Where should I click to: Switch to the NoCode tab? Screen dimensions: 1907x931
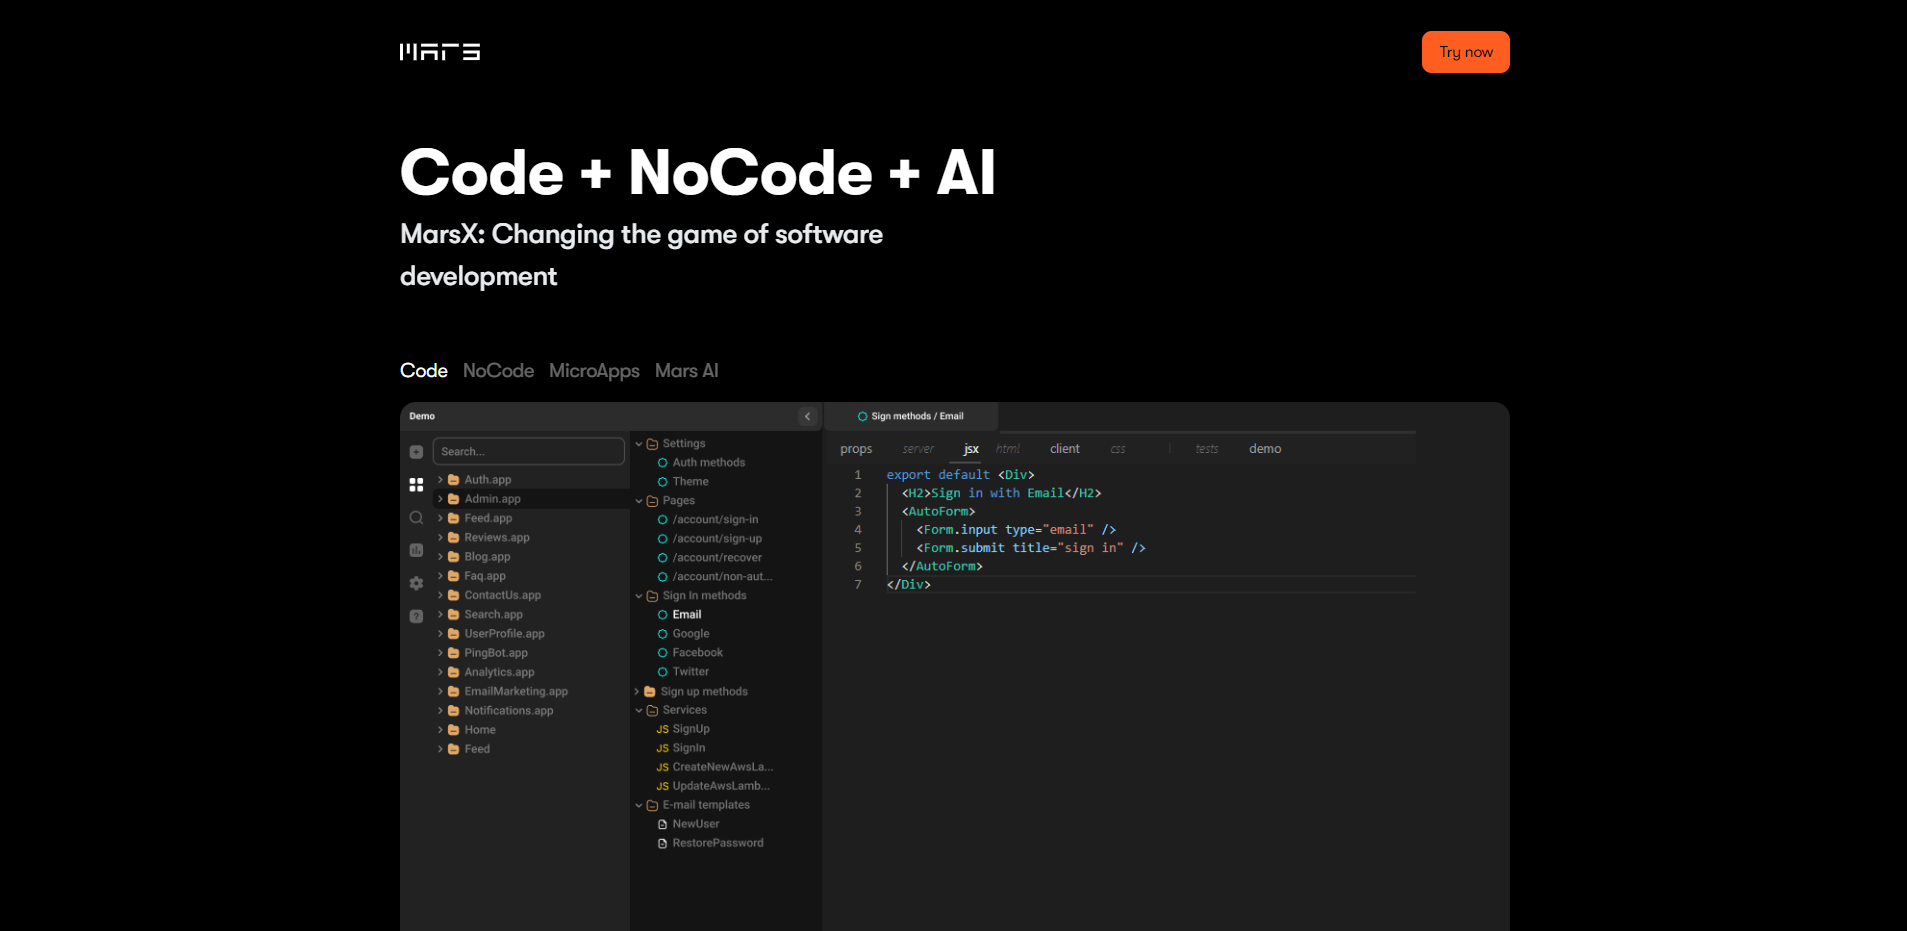pyautogui.click(x=498, y=371)
